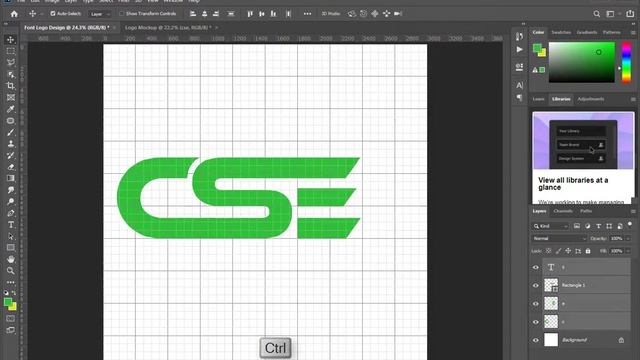The image size is (640, 360).
Task: Select the Pen tool
Action: 11,213
